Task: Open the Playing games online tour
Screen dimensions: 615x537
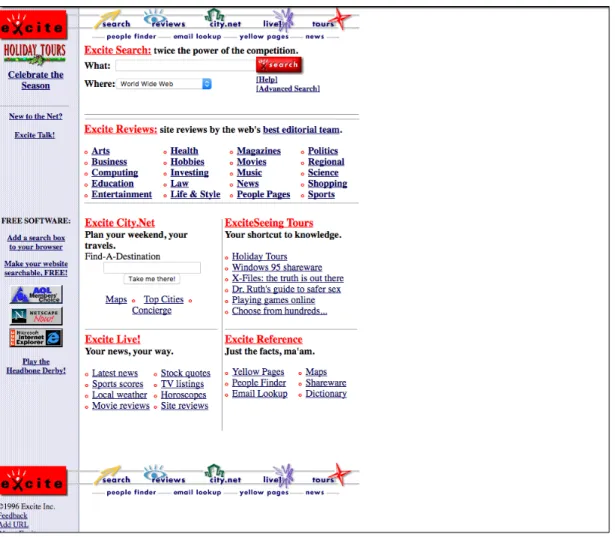Action: (x=273, y=300)
